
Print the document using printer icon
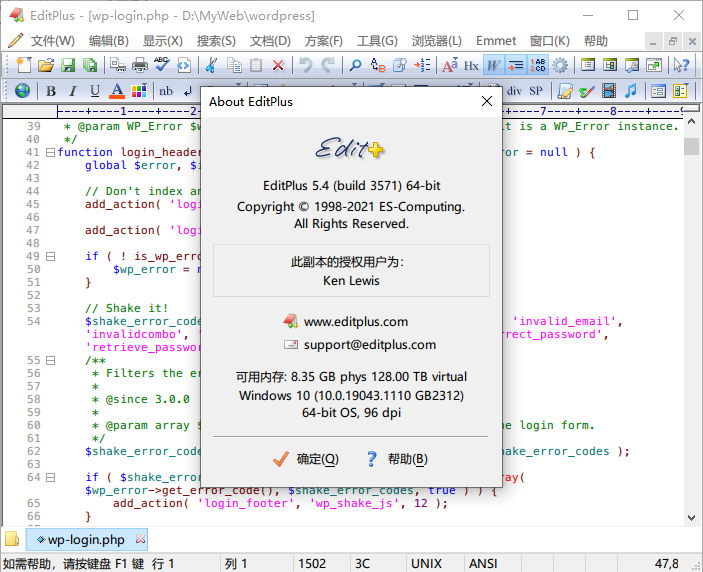pyautogui.click(x=140, y=65)
